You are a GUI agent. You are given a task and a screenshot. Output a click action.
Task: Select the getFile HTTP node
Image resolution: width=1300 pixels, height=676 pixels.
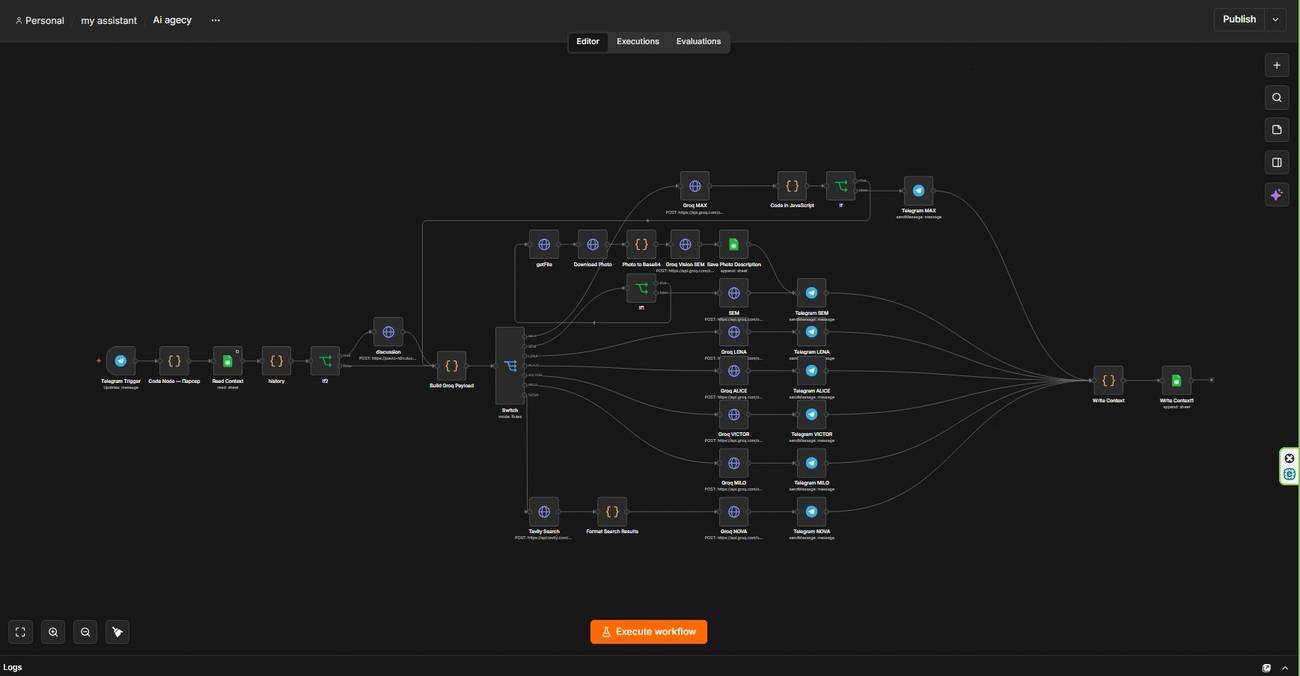click(x=544, y=244)
